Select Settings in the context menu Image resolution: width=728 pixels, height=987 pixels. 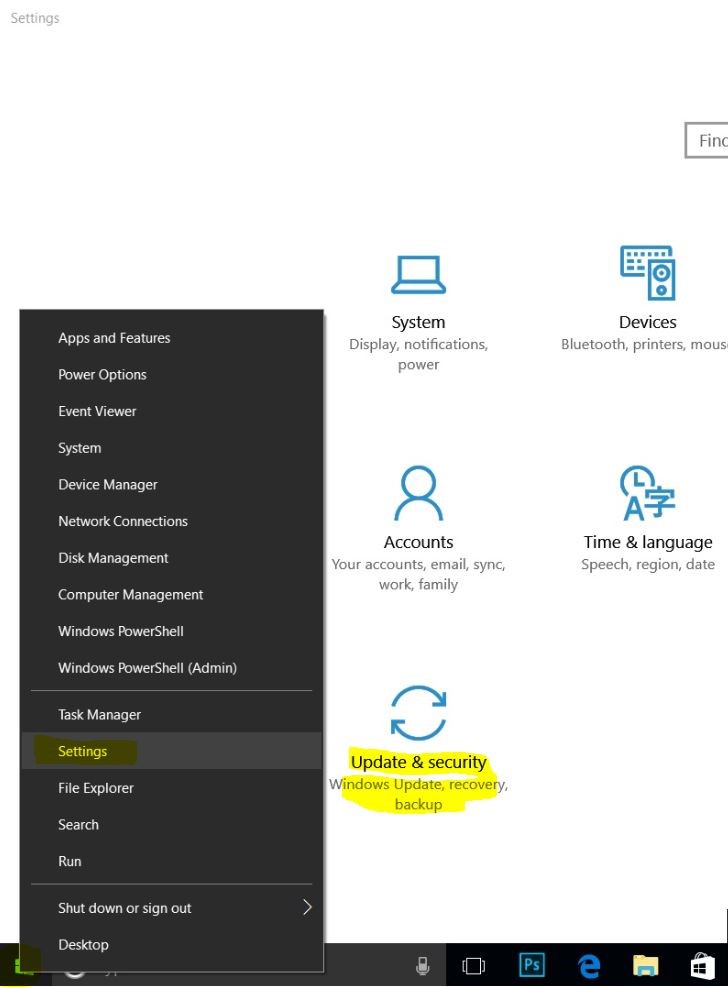click(83, 751)
